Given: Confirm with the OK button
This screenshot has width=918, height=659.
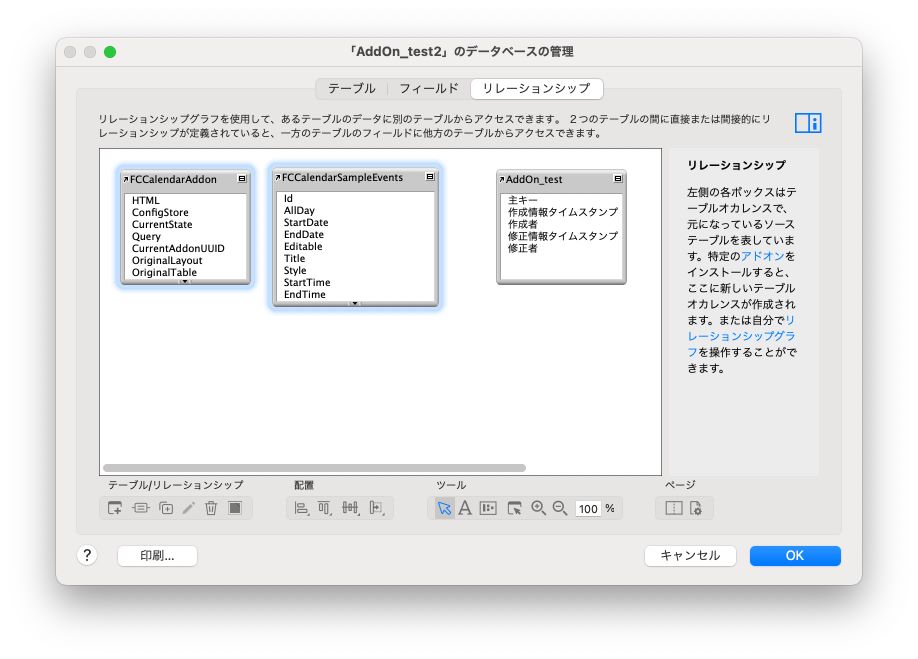Looking at the screenshot, I should click(x=795, y=555).
